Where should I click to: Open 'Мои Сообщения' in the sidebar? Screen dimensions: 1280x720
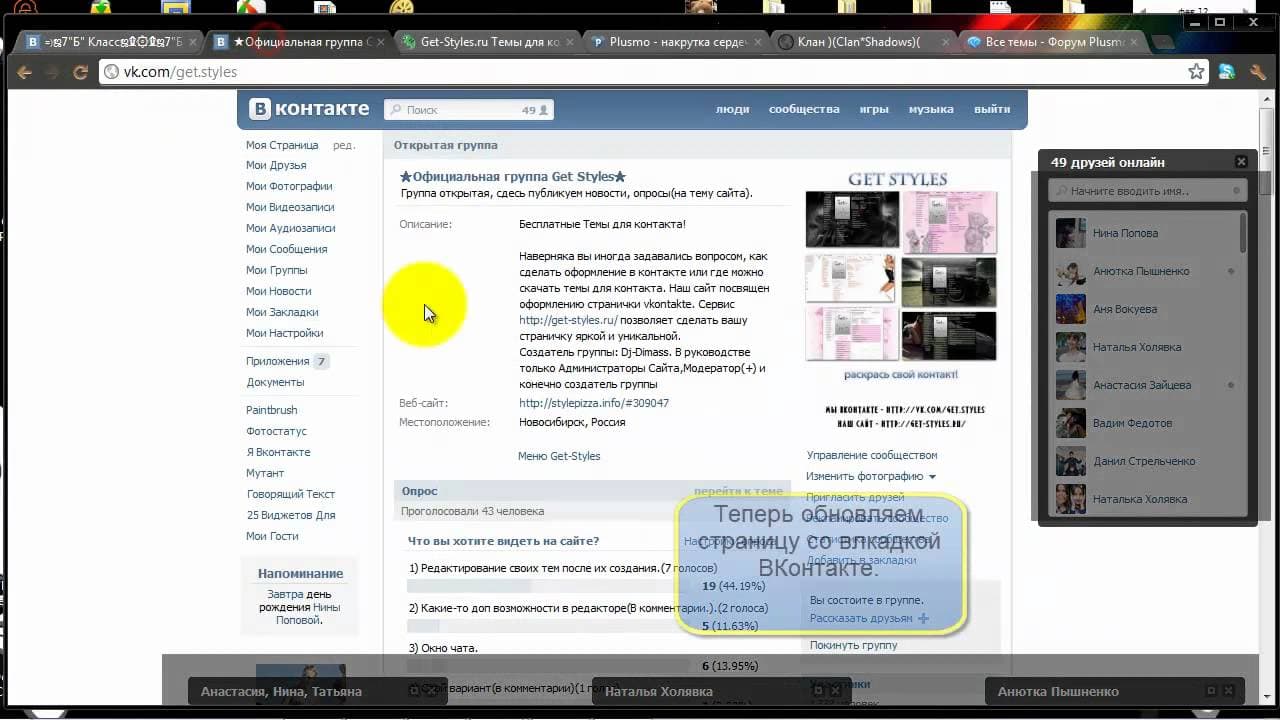click(x=286, y=249)
